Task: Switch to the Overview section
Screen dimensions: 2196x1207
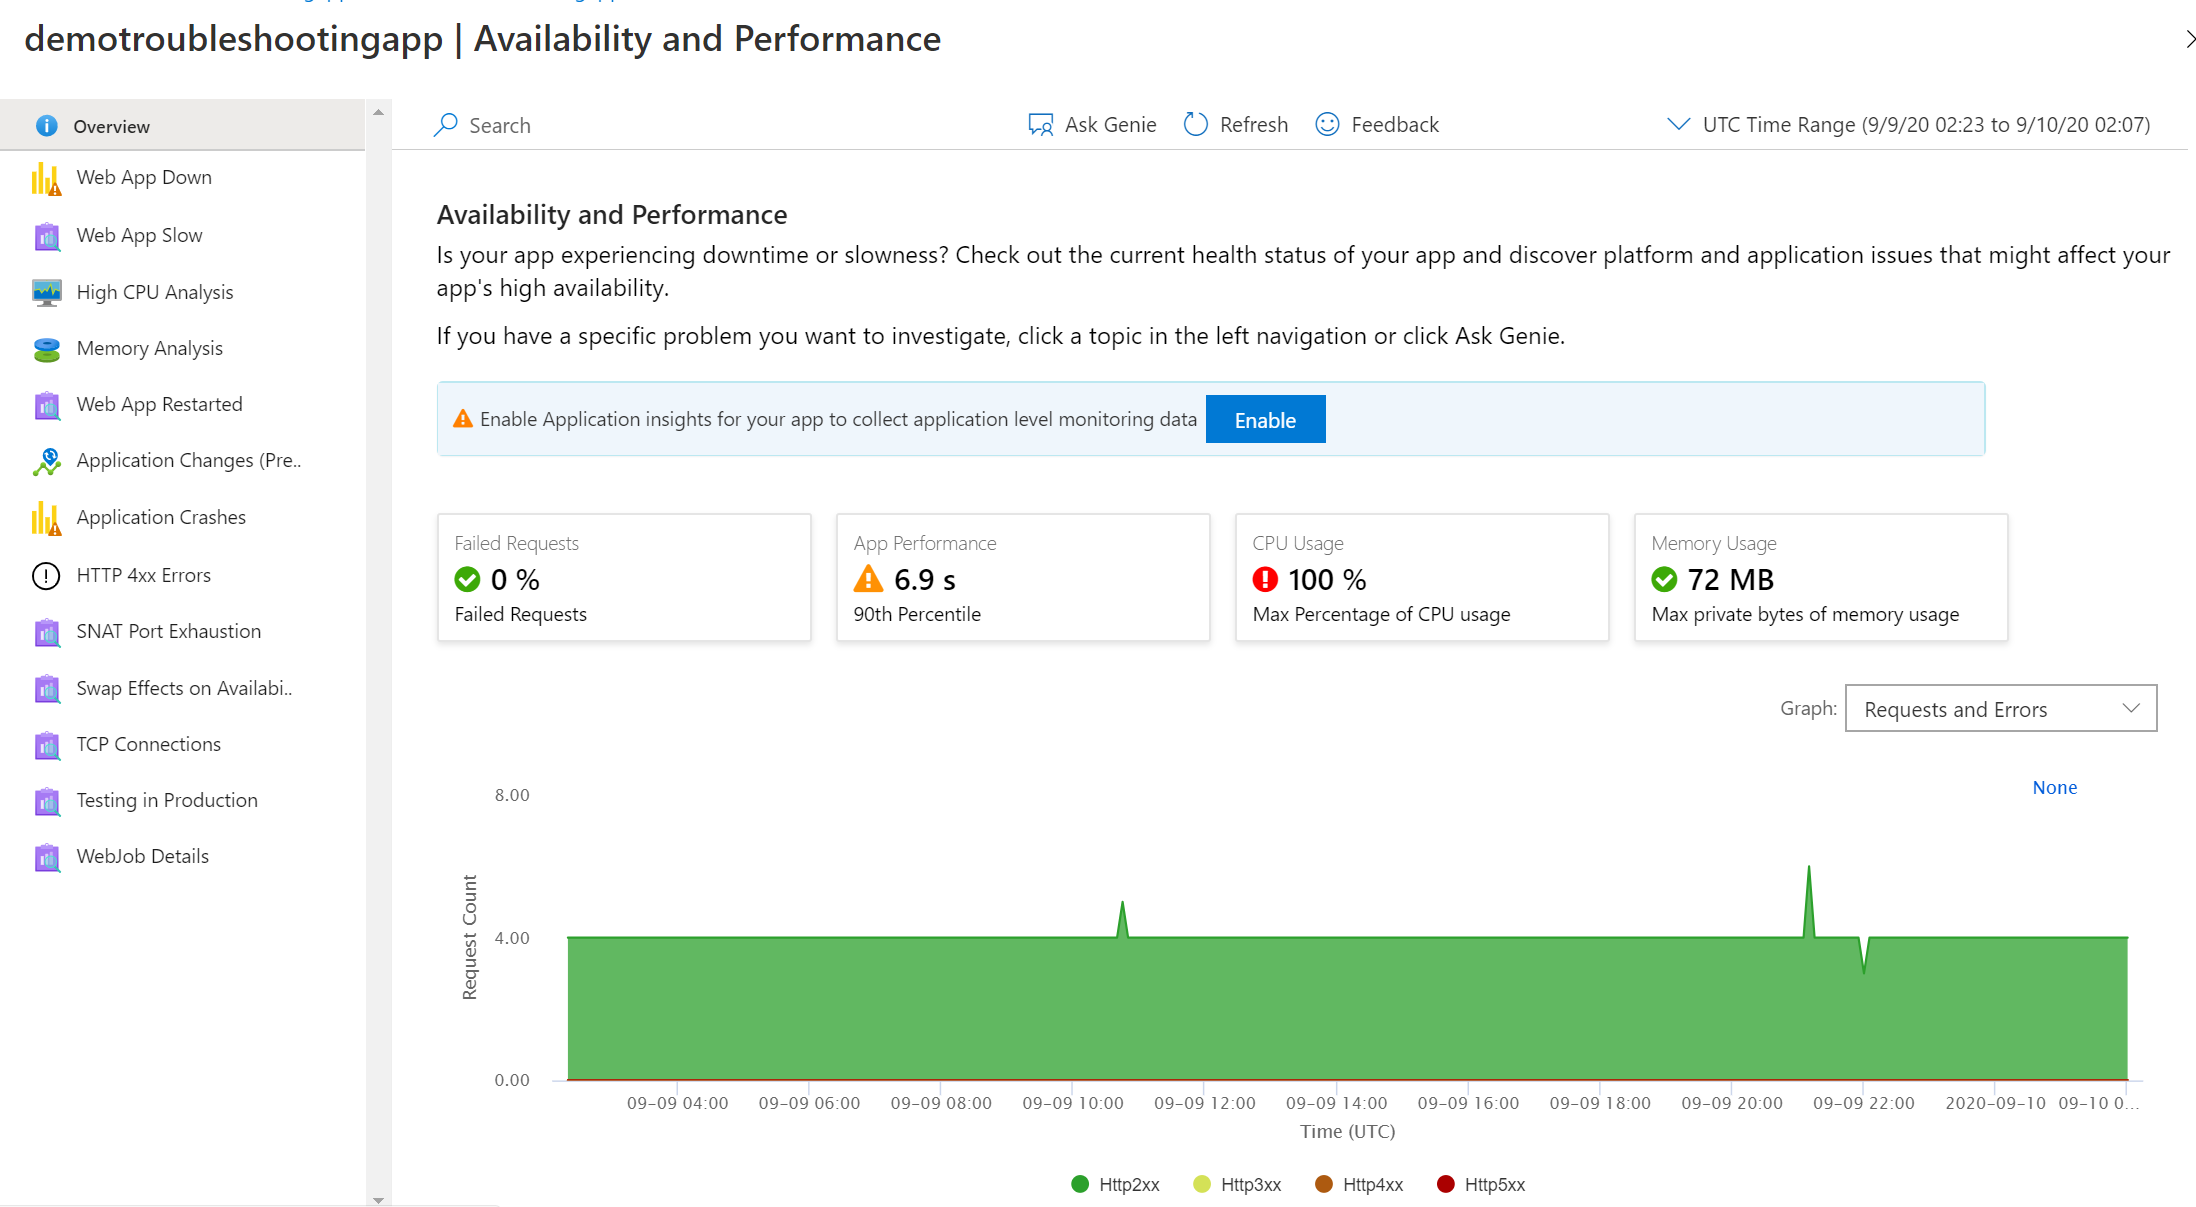Action: (111, 126)
